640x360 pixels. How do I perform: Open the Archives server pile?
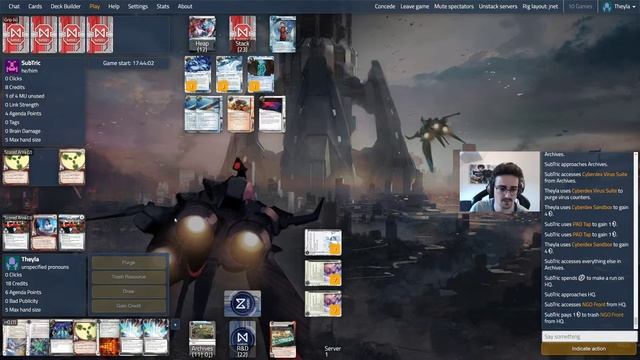click(202, 339)
